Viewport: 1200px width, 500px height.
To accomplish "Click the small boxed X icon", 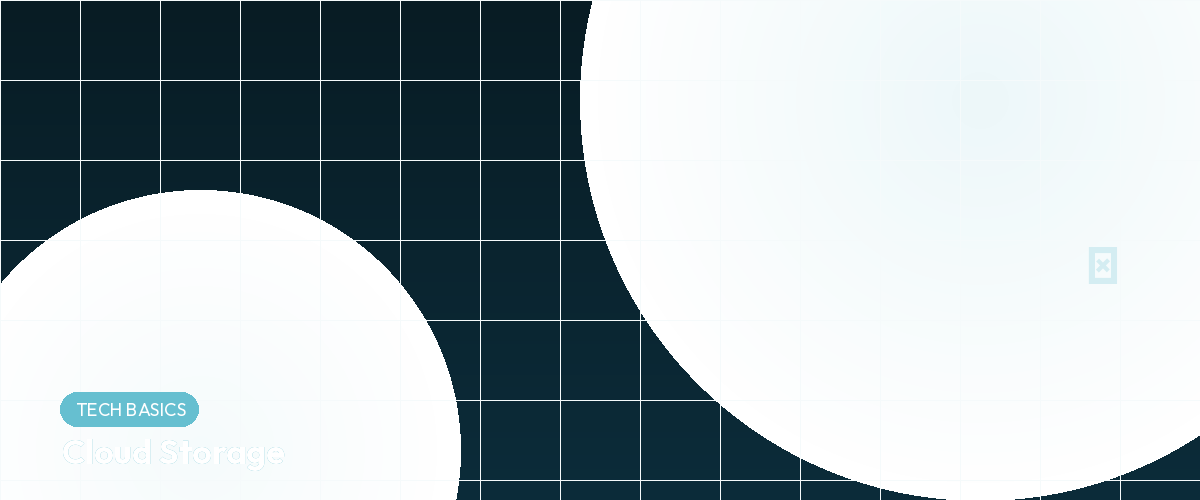I will pos(1102,266).
